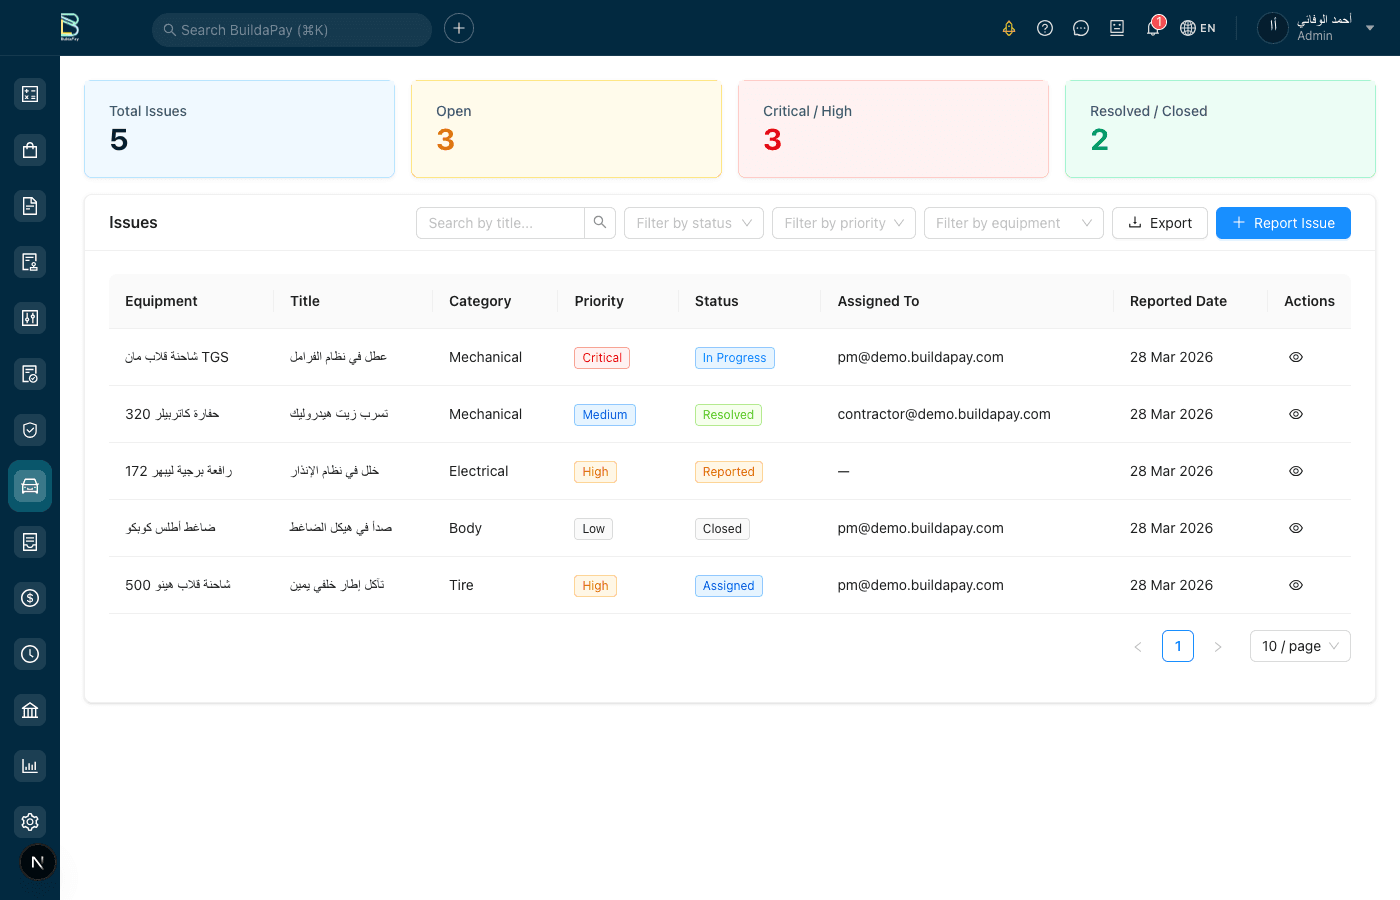Open the chat bubble icon

(1081, 28)
